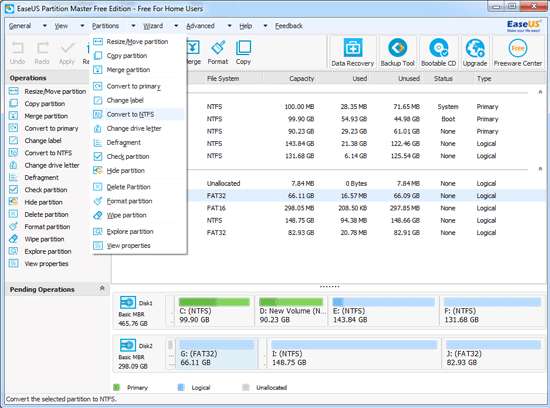Click Hide partition icon in Operations panel
The image size is (550, 408).
coord(13,202)
